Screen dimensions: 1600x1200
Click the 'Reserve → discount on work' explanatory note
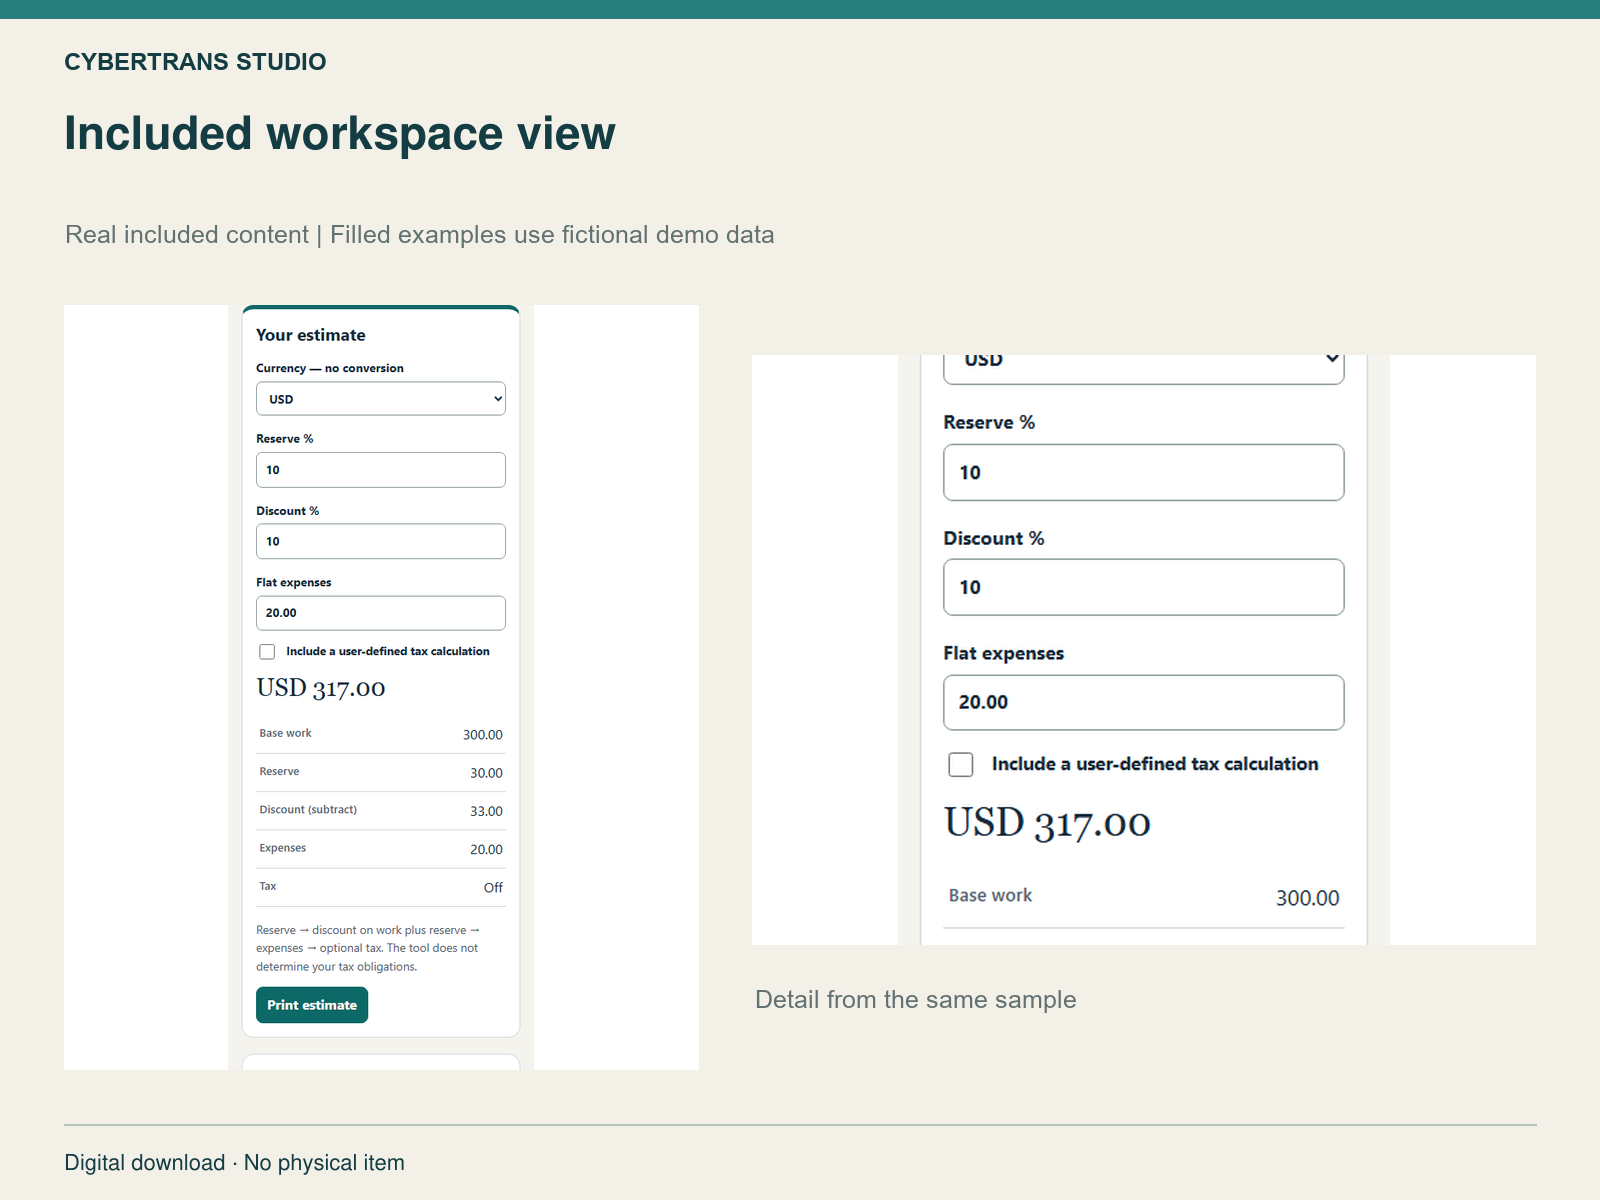tap(368, 948)
